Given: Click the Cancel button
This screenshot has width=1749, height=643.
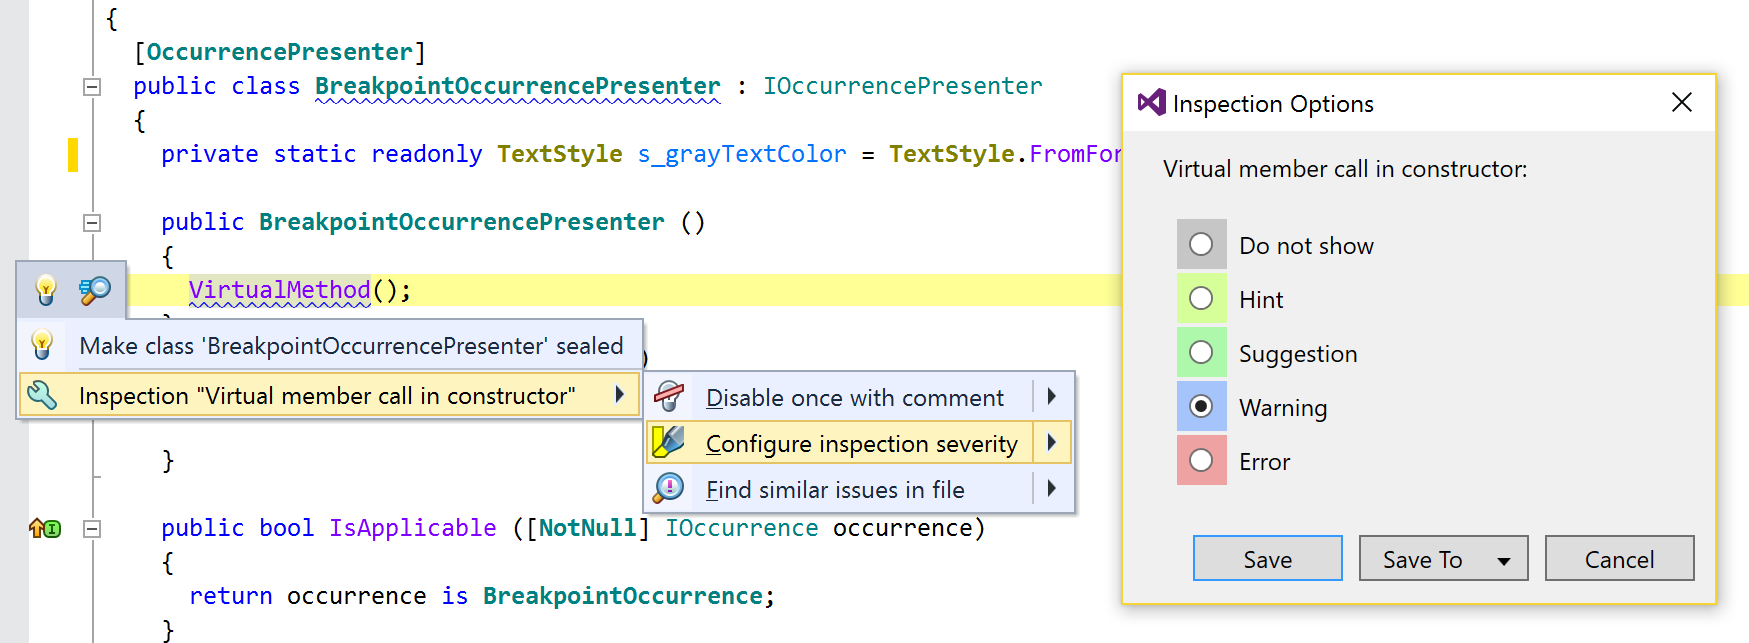Looking at the screenshot, I should pos(1620,558).
